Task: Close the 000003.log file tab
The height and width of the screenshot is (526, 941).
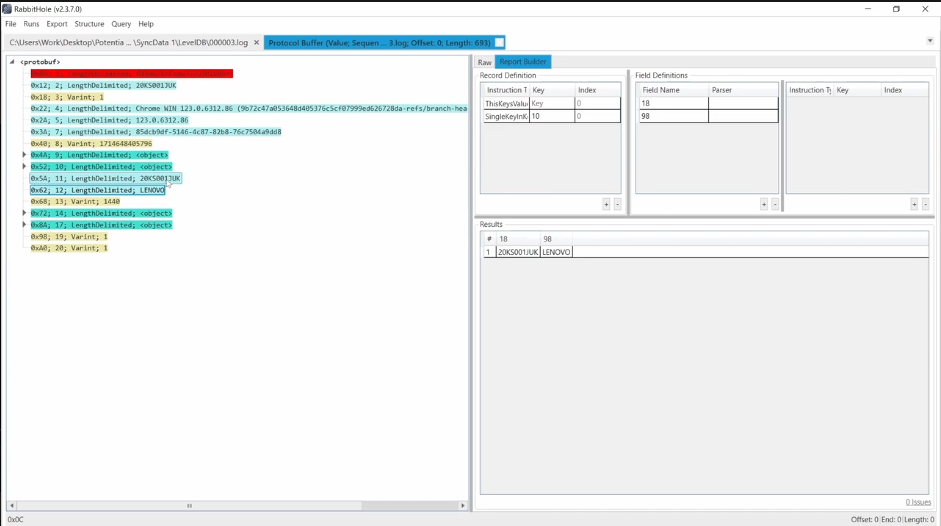Action: point(256,43)
